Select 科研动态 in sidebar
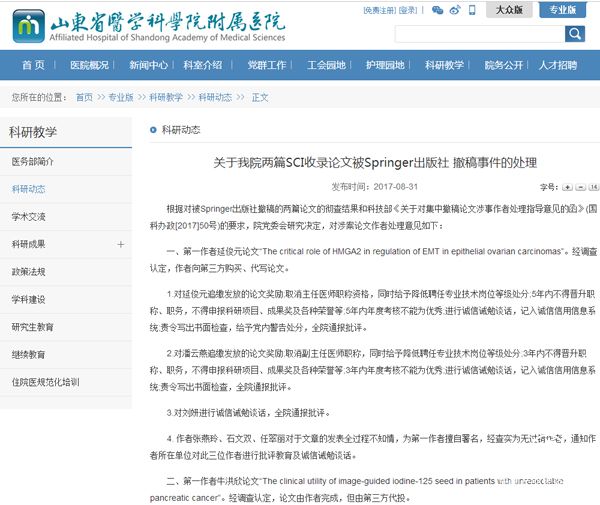600x505 pixels. pyautogui.click(x=66, y=189)
